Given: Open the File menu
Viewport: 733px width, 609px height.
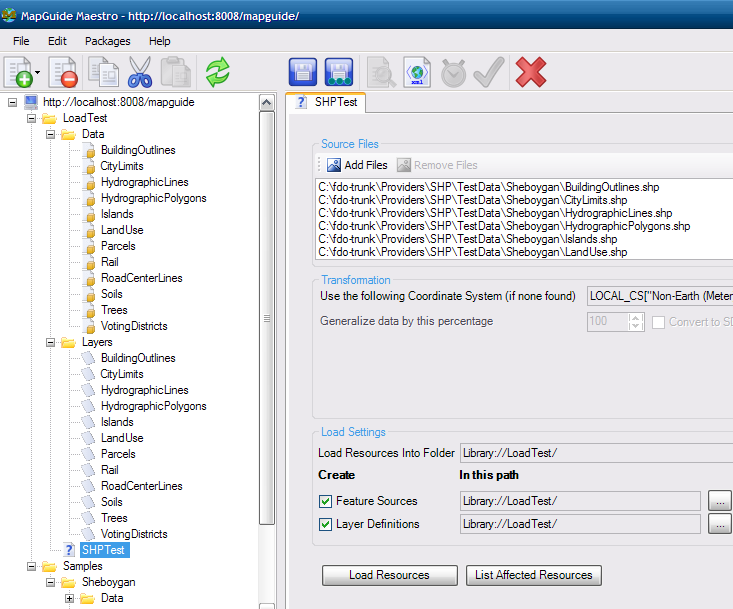Looking at the screenshot, I should 21,41.
